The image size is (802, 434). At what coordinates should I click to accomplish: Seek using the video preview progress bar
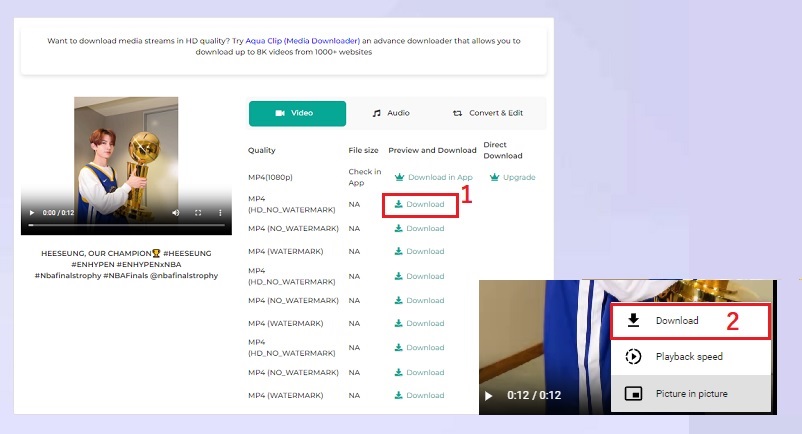[x=126, y=225]
